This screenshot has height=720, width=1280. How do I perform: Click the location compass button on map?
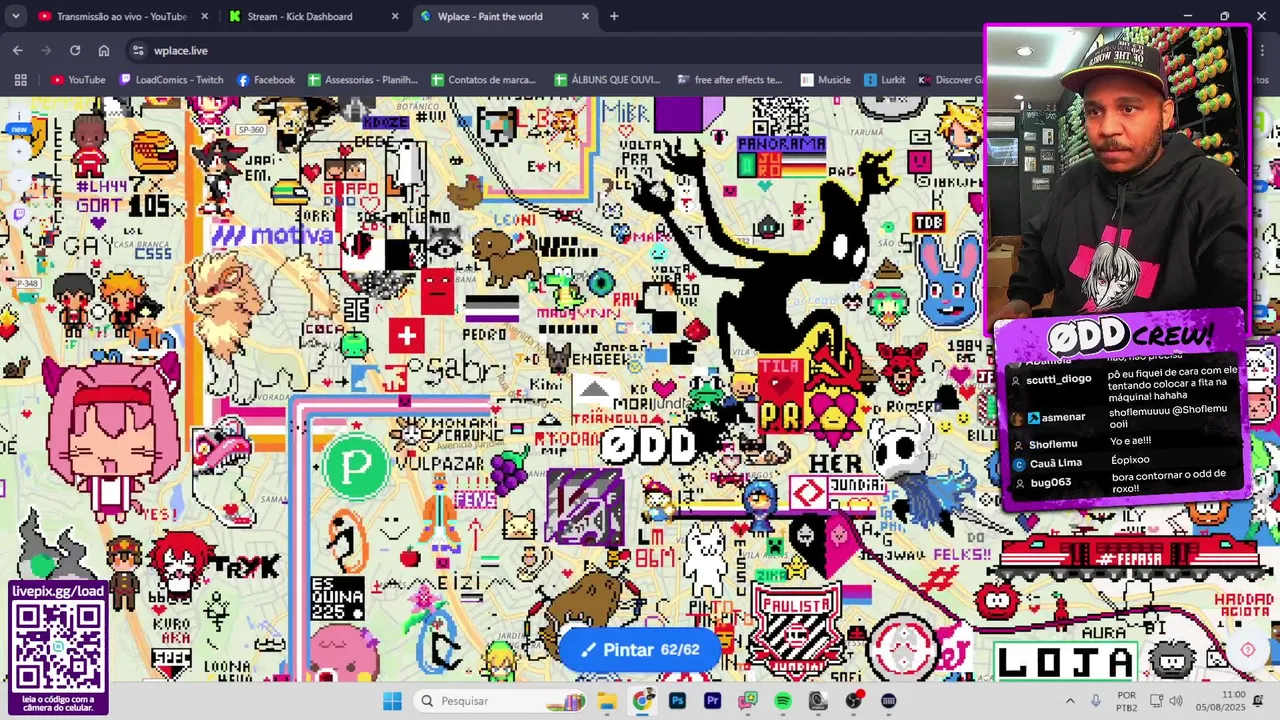tap(1248, 650)
